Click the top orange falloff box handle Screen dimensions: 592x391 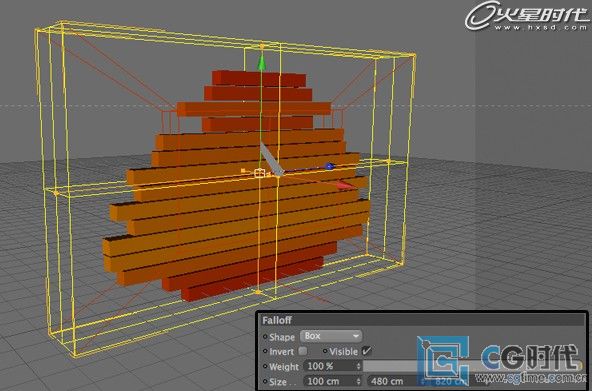coord(262,46)
